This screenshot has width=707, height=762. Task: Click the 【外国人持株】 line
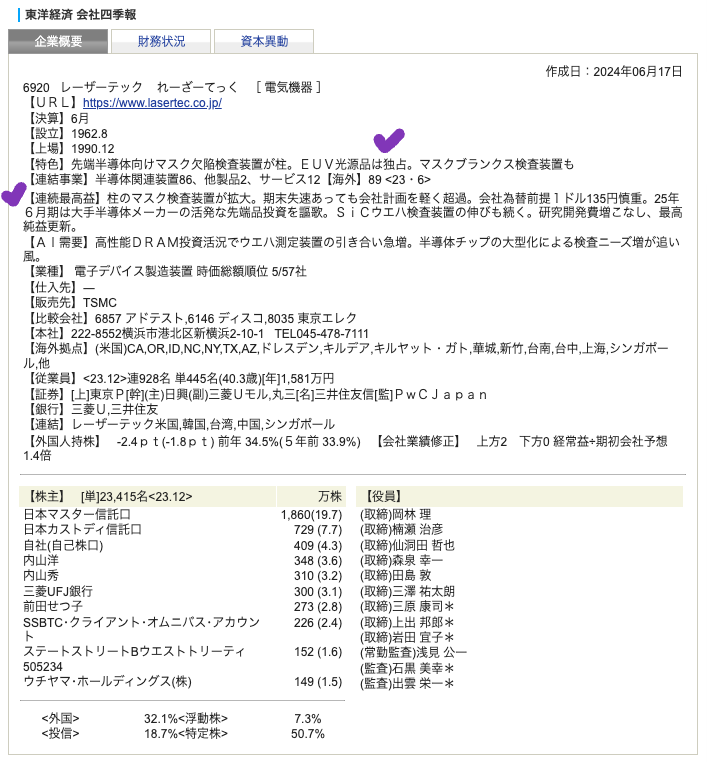coord(192,441)
